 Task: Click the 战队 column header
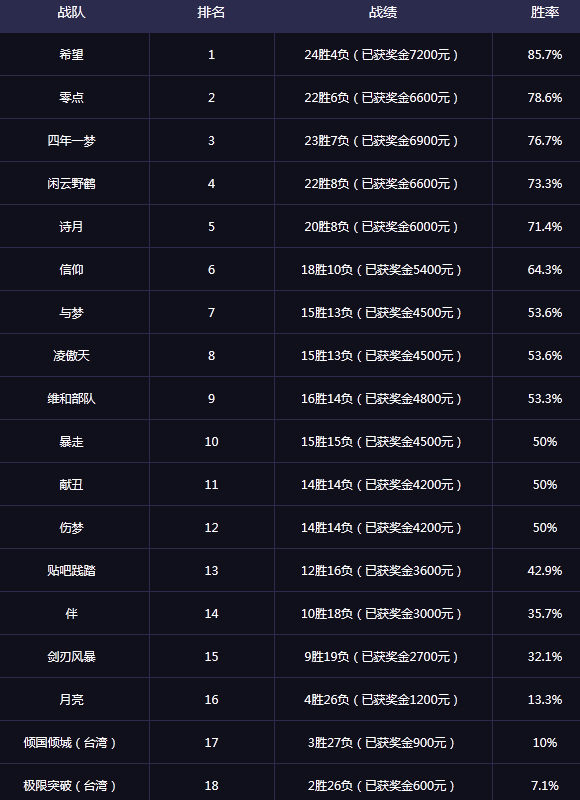point(71,13)
